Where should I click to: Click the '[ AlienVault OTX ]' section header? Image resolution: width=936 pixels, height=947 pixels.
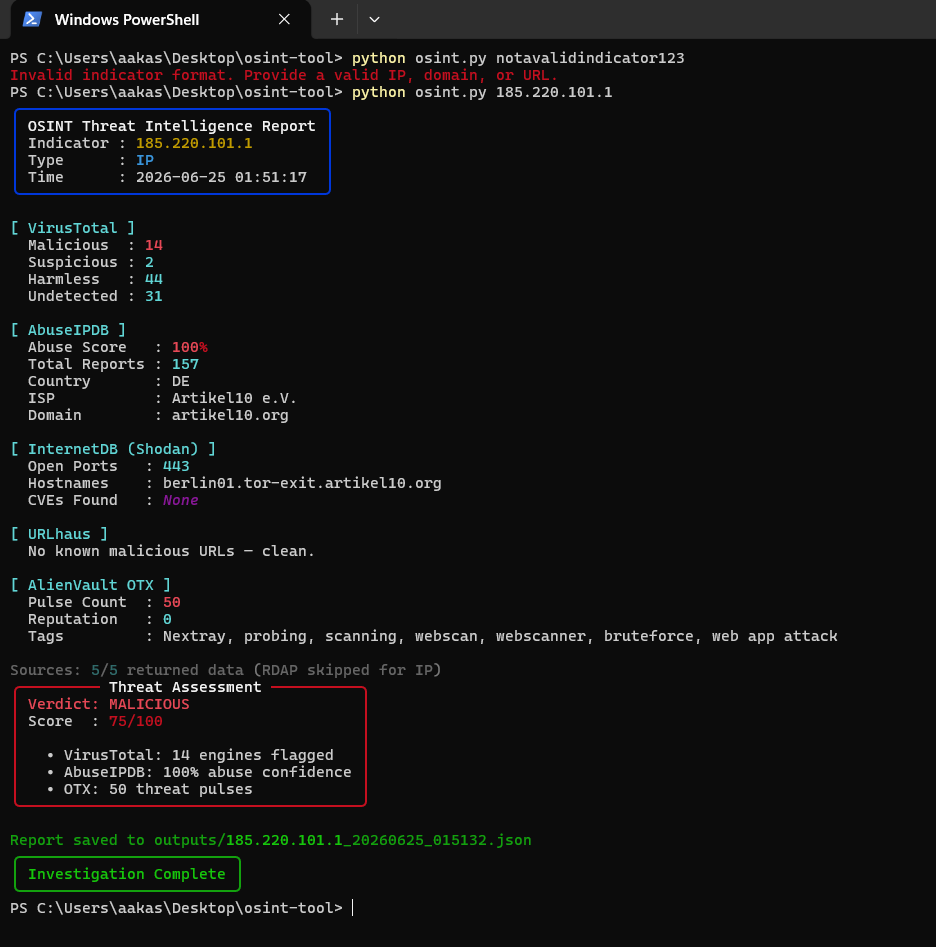[x=91, y=585]
